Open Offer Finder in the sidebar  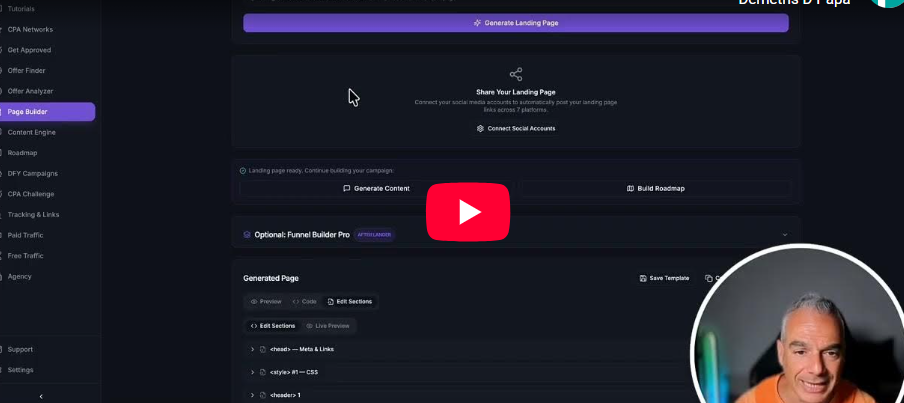pos(27,71)
